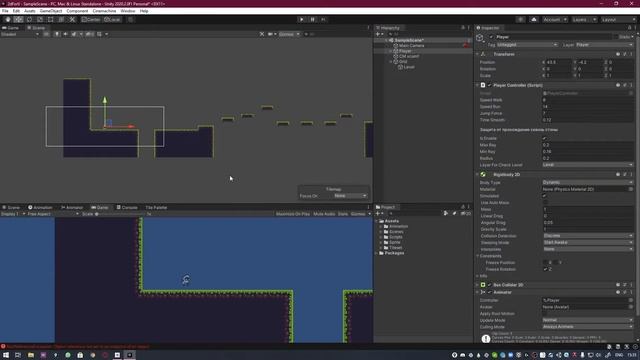Image resolution: width=640 pixels, height=360 pixels.
Task: Open the Account dropdown
Action: tap(555, 20)
